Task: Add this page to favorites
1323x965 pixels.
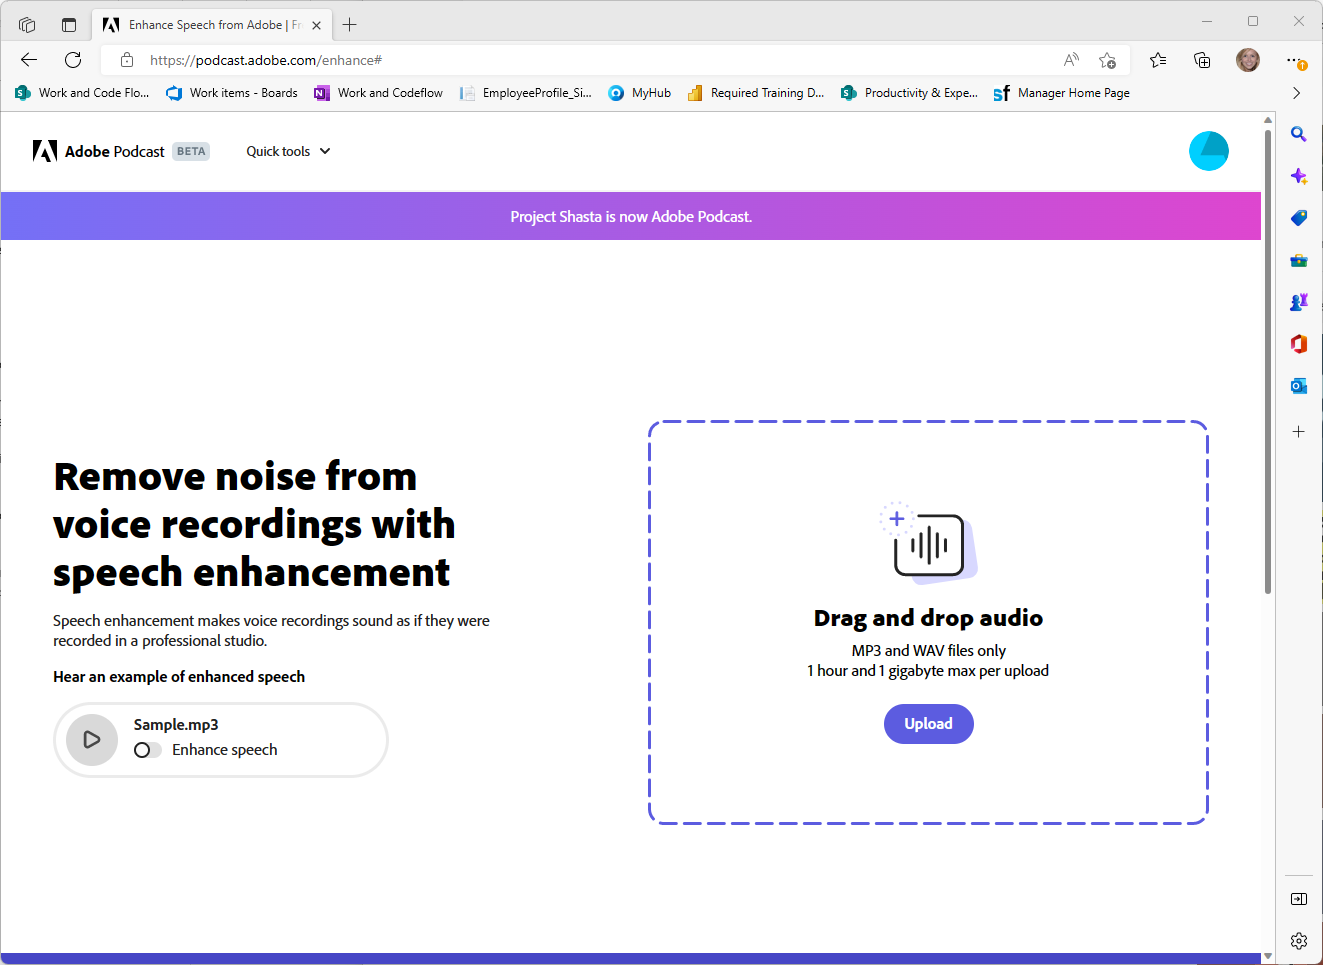Action: (1107, 60)
